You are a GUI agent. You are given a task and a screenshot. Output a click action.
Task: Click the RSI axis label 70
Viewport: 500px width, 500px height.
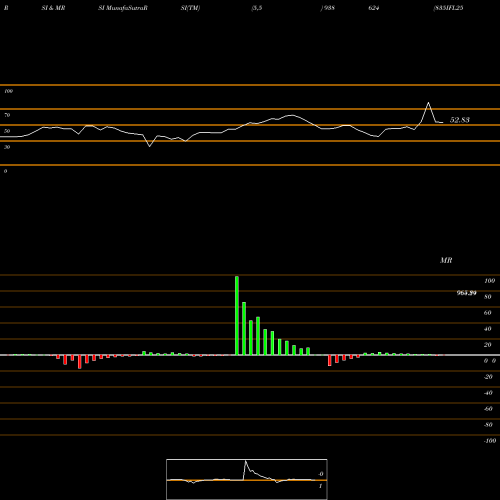click(7, 115)
